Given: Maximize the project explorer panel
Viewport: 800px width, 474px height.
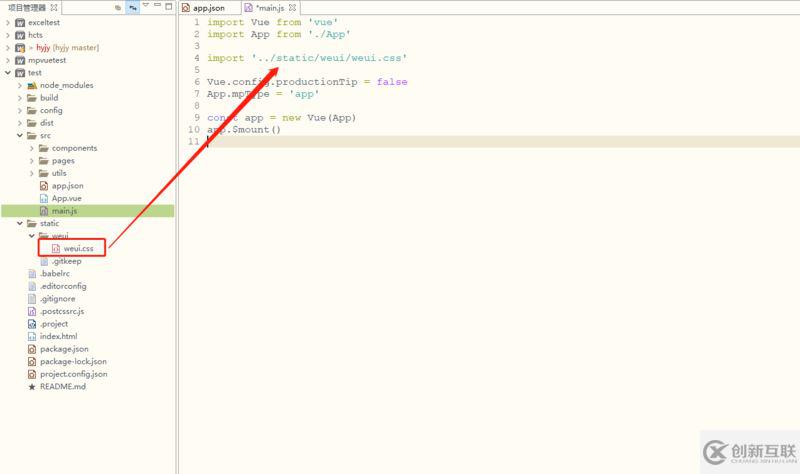Looking at the screenshot, I should point(168,6).
